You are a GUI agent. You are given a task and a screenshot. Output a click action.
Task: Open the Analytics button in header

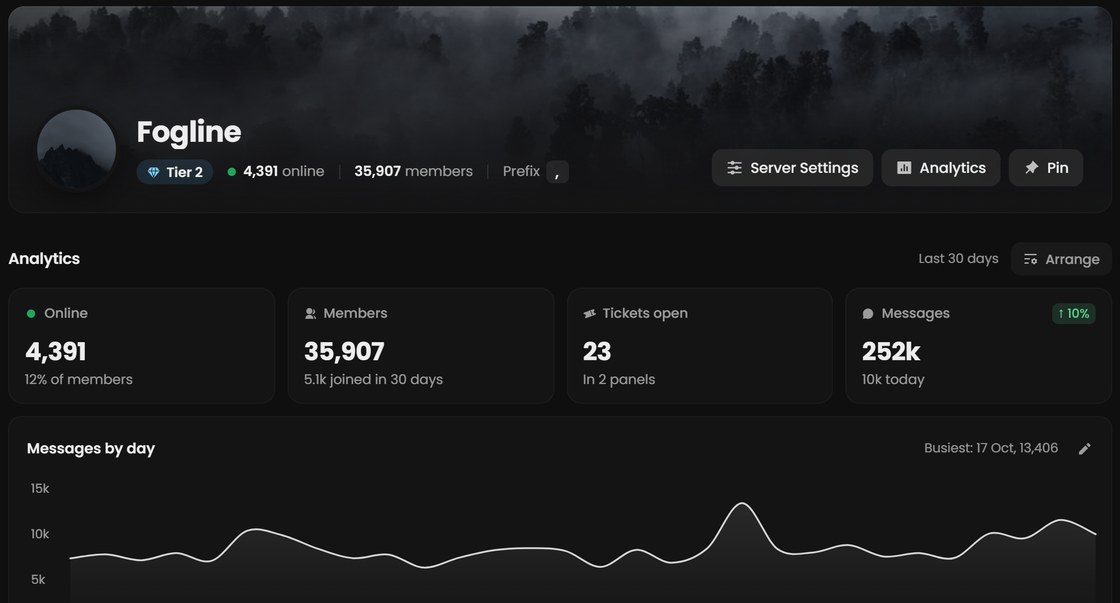click(x=941, y=168)
